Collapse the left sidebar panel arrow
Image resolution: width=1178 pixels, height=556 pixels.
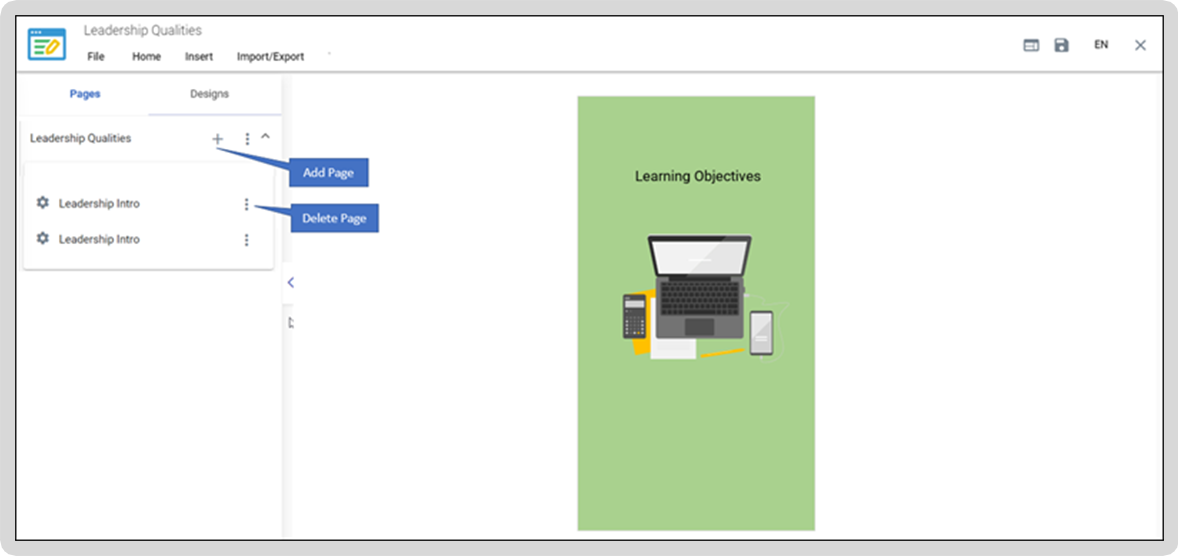coord(290,283)
